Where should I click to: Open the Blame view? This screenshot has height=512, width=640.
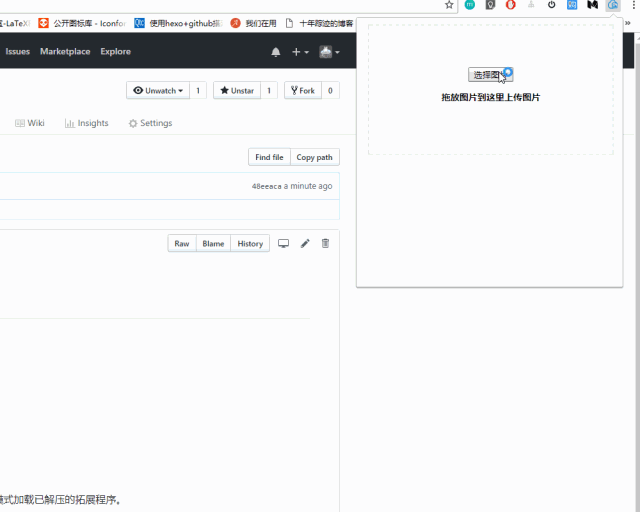(x=213, y=243)
